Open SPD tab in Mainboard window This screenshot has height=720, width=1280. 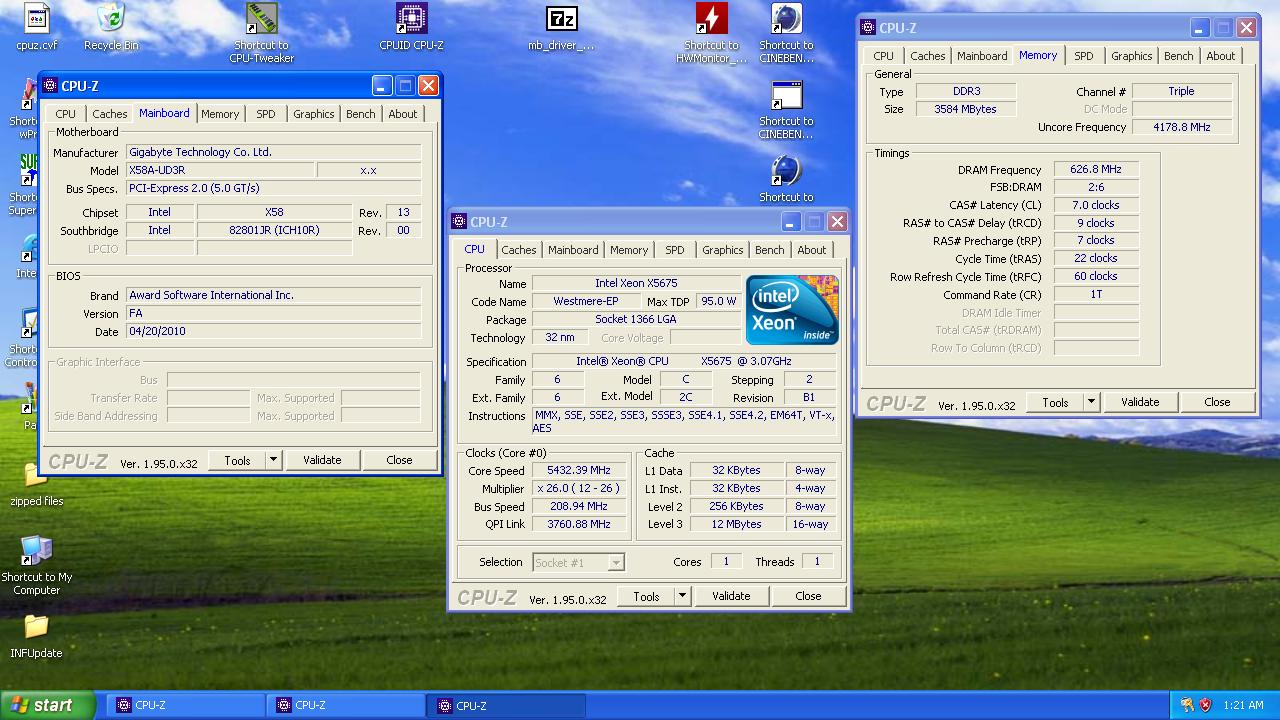tap(266, 114)
